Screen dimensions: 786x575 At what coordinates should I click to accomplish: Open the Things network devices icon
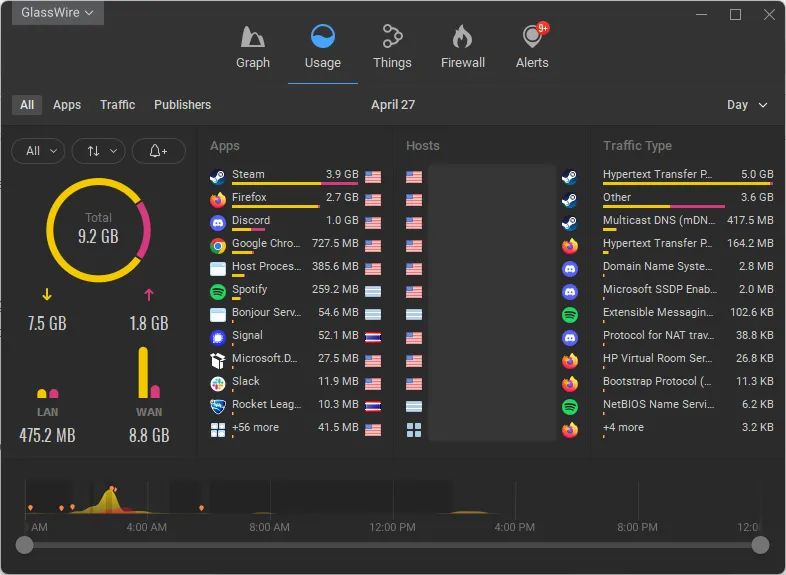[392, 39]
